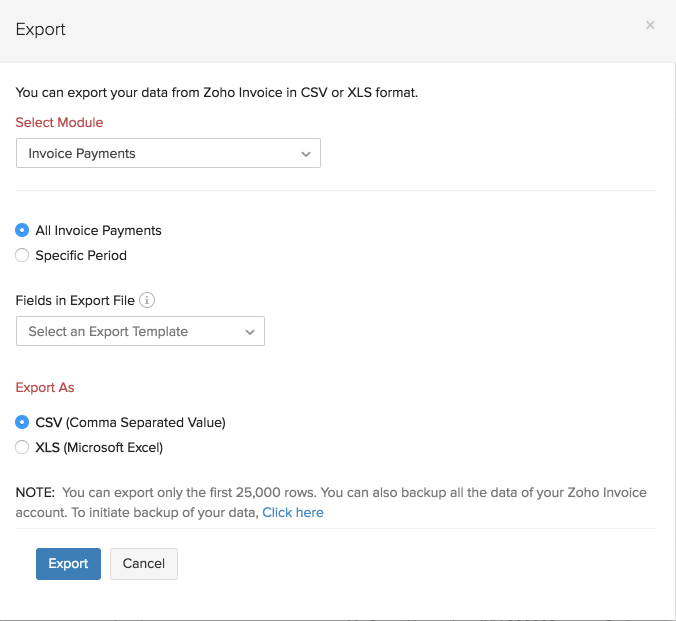This screenshot has width=676, height=621.
Task: Pick the CSV radio button circle
Action: pyautogui.click(x=22, y=422)
